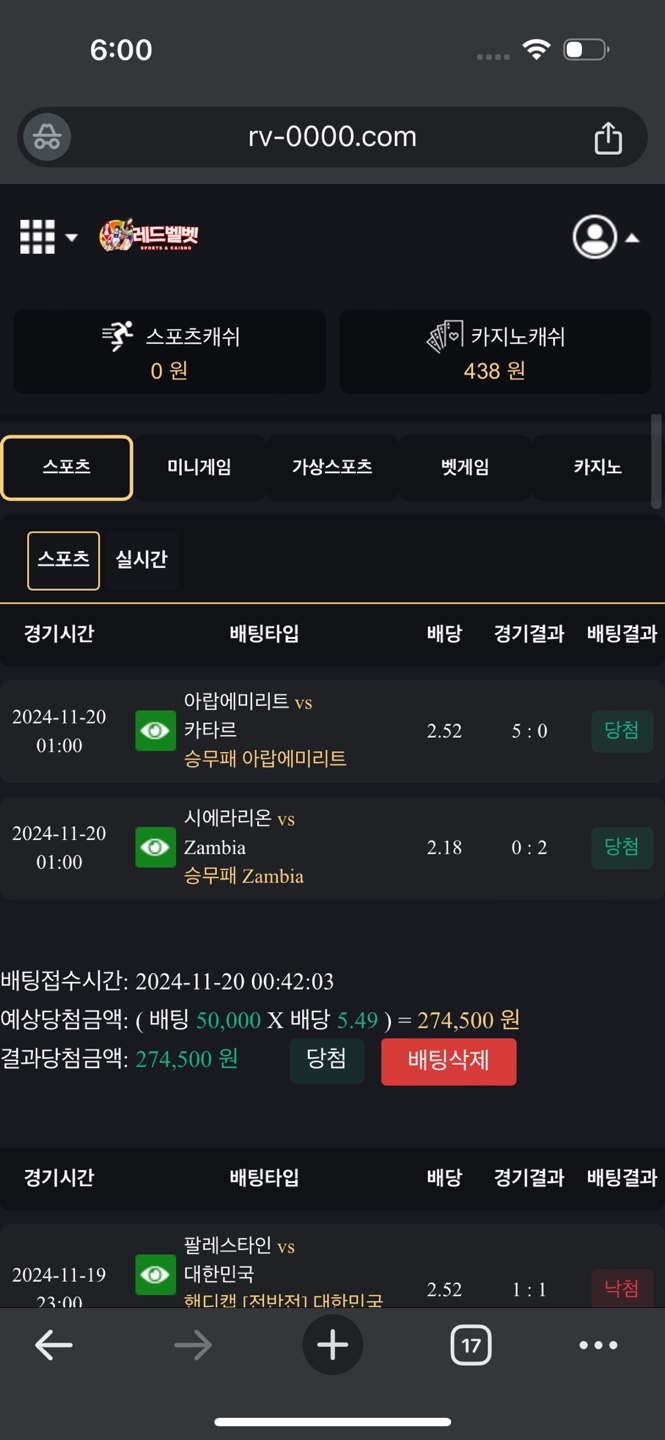
Task: Tap the 카지노캐쉬 balance box
Action: point(495,352)
